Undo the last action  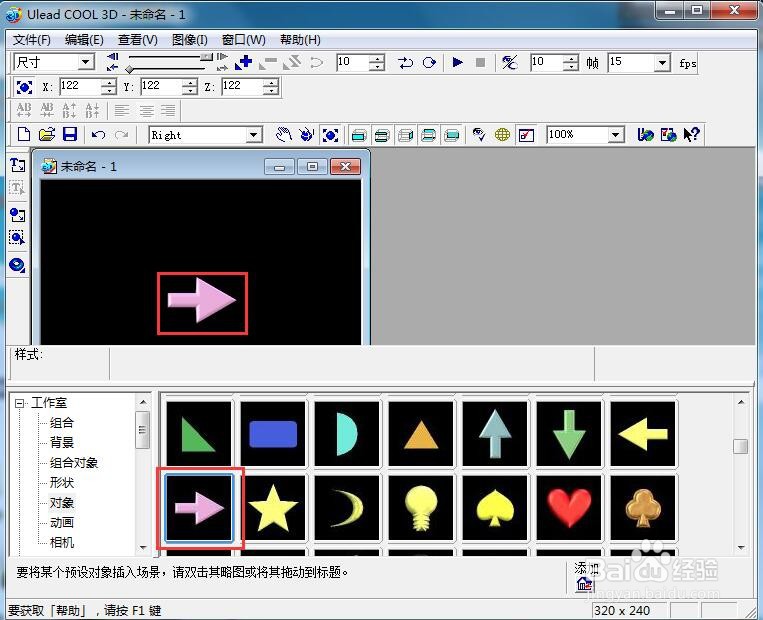pyautogui.click(x=98, y=134)
